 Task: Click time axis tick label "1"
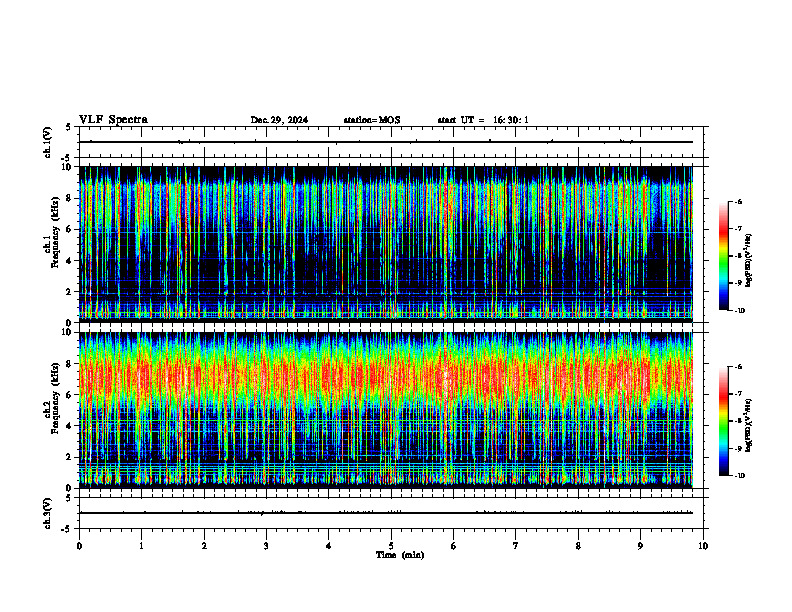[141, 546]
